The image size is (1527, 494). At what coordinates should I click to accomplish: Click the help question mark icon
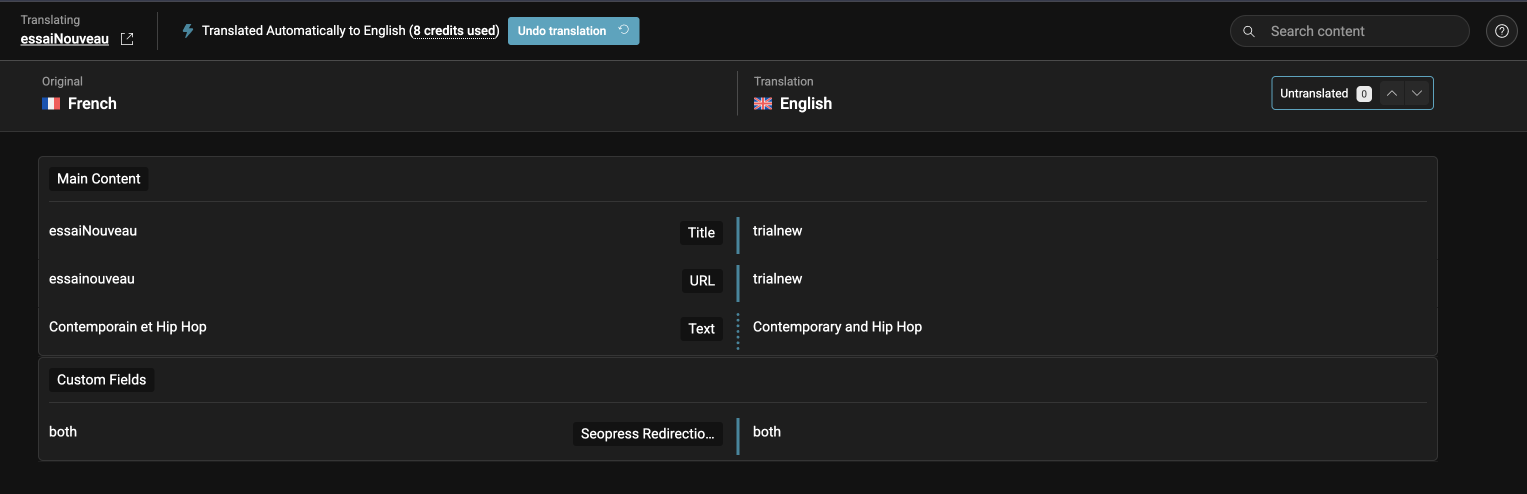pyautogui.click(x=1501, y=31)
